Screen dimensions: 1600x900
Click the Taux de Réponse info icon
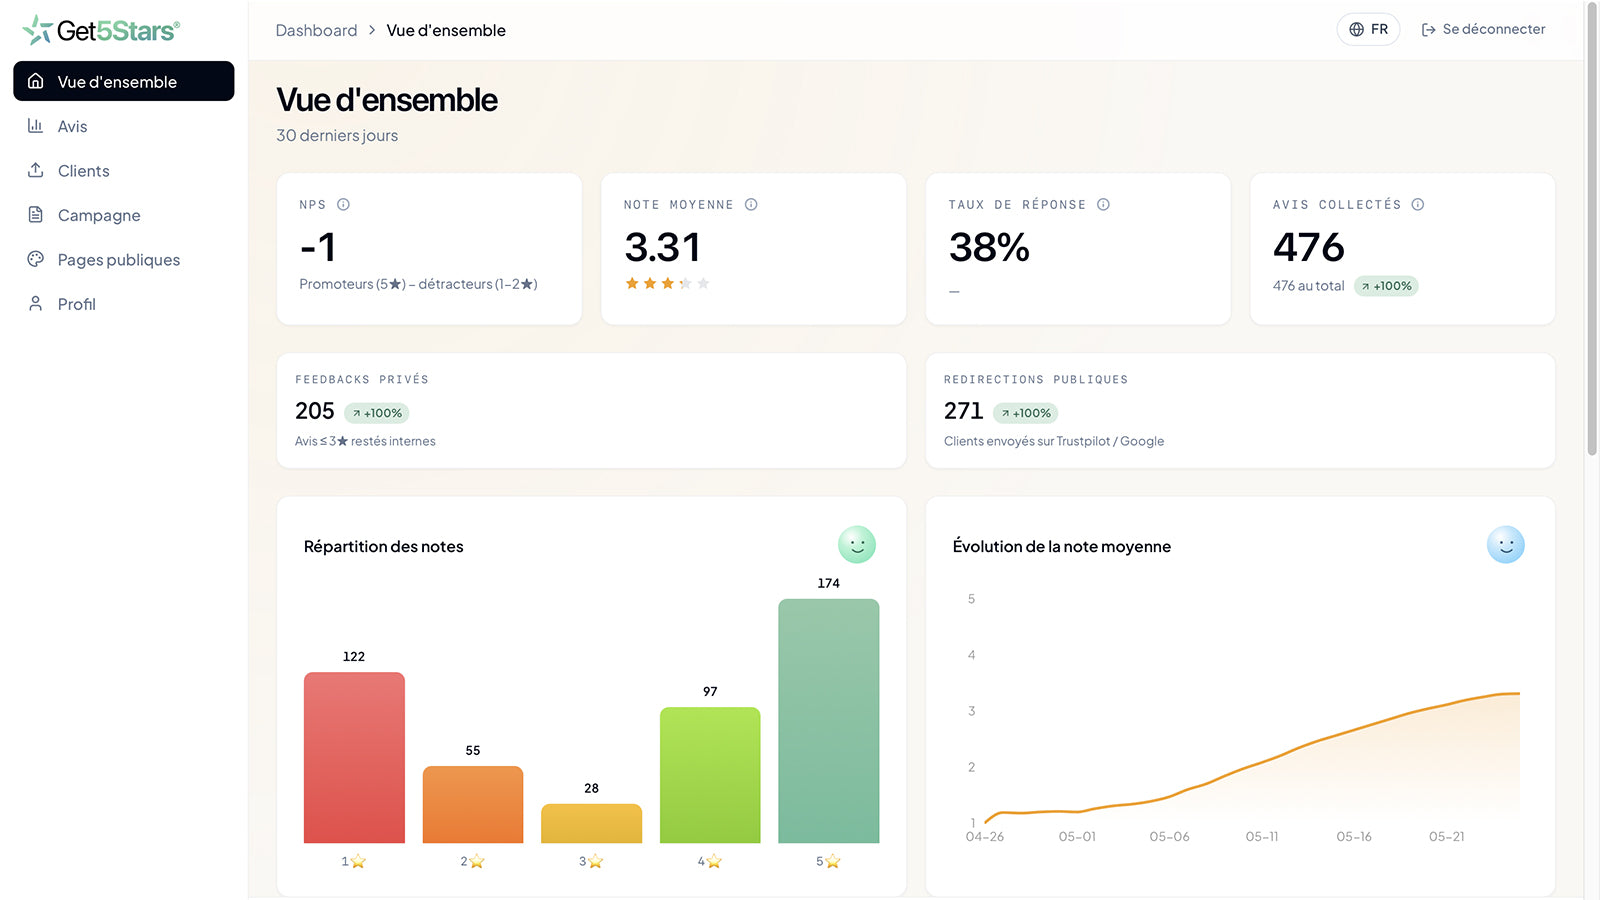(x=1103, y=204)
